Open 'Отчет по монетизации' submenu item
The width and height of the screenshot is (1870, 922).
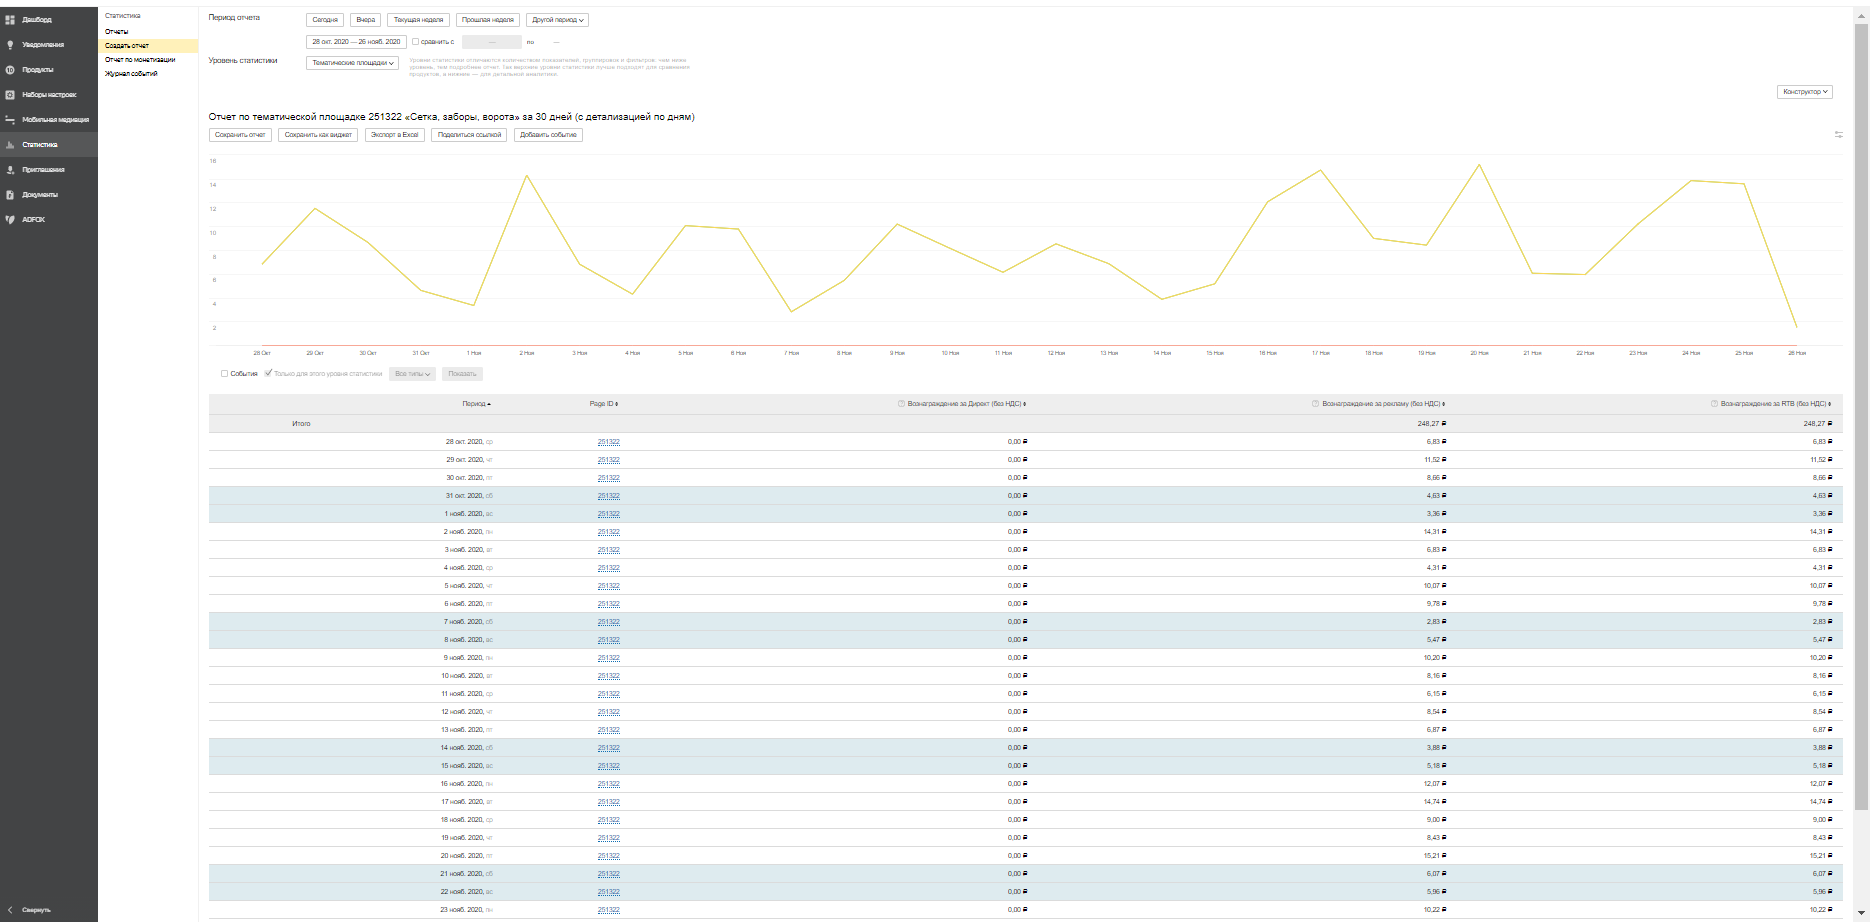click(140, 60)
